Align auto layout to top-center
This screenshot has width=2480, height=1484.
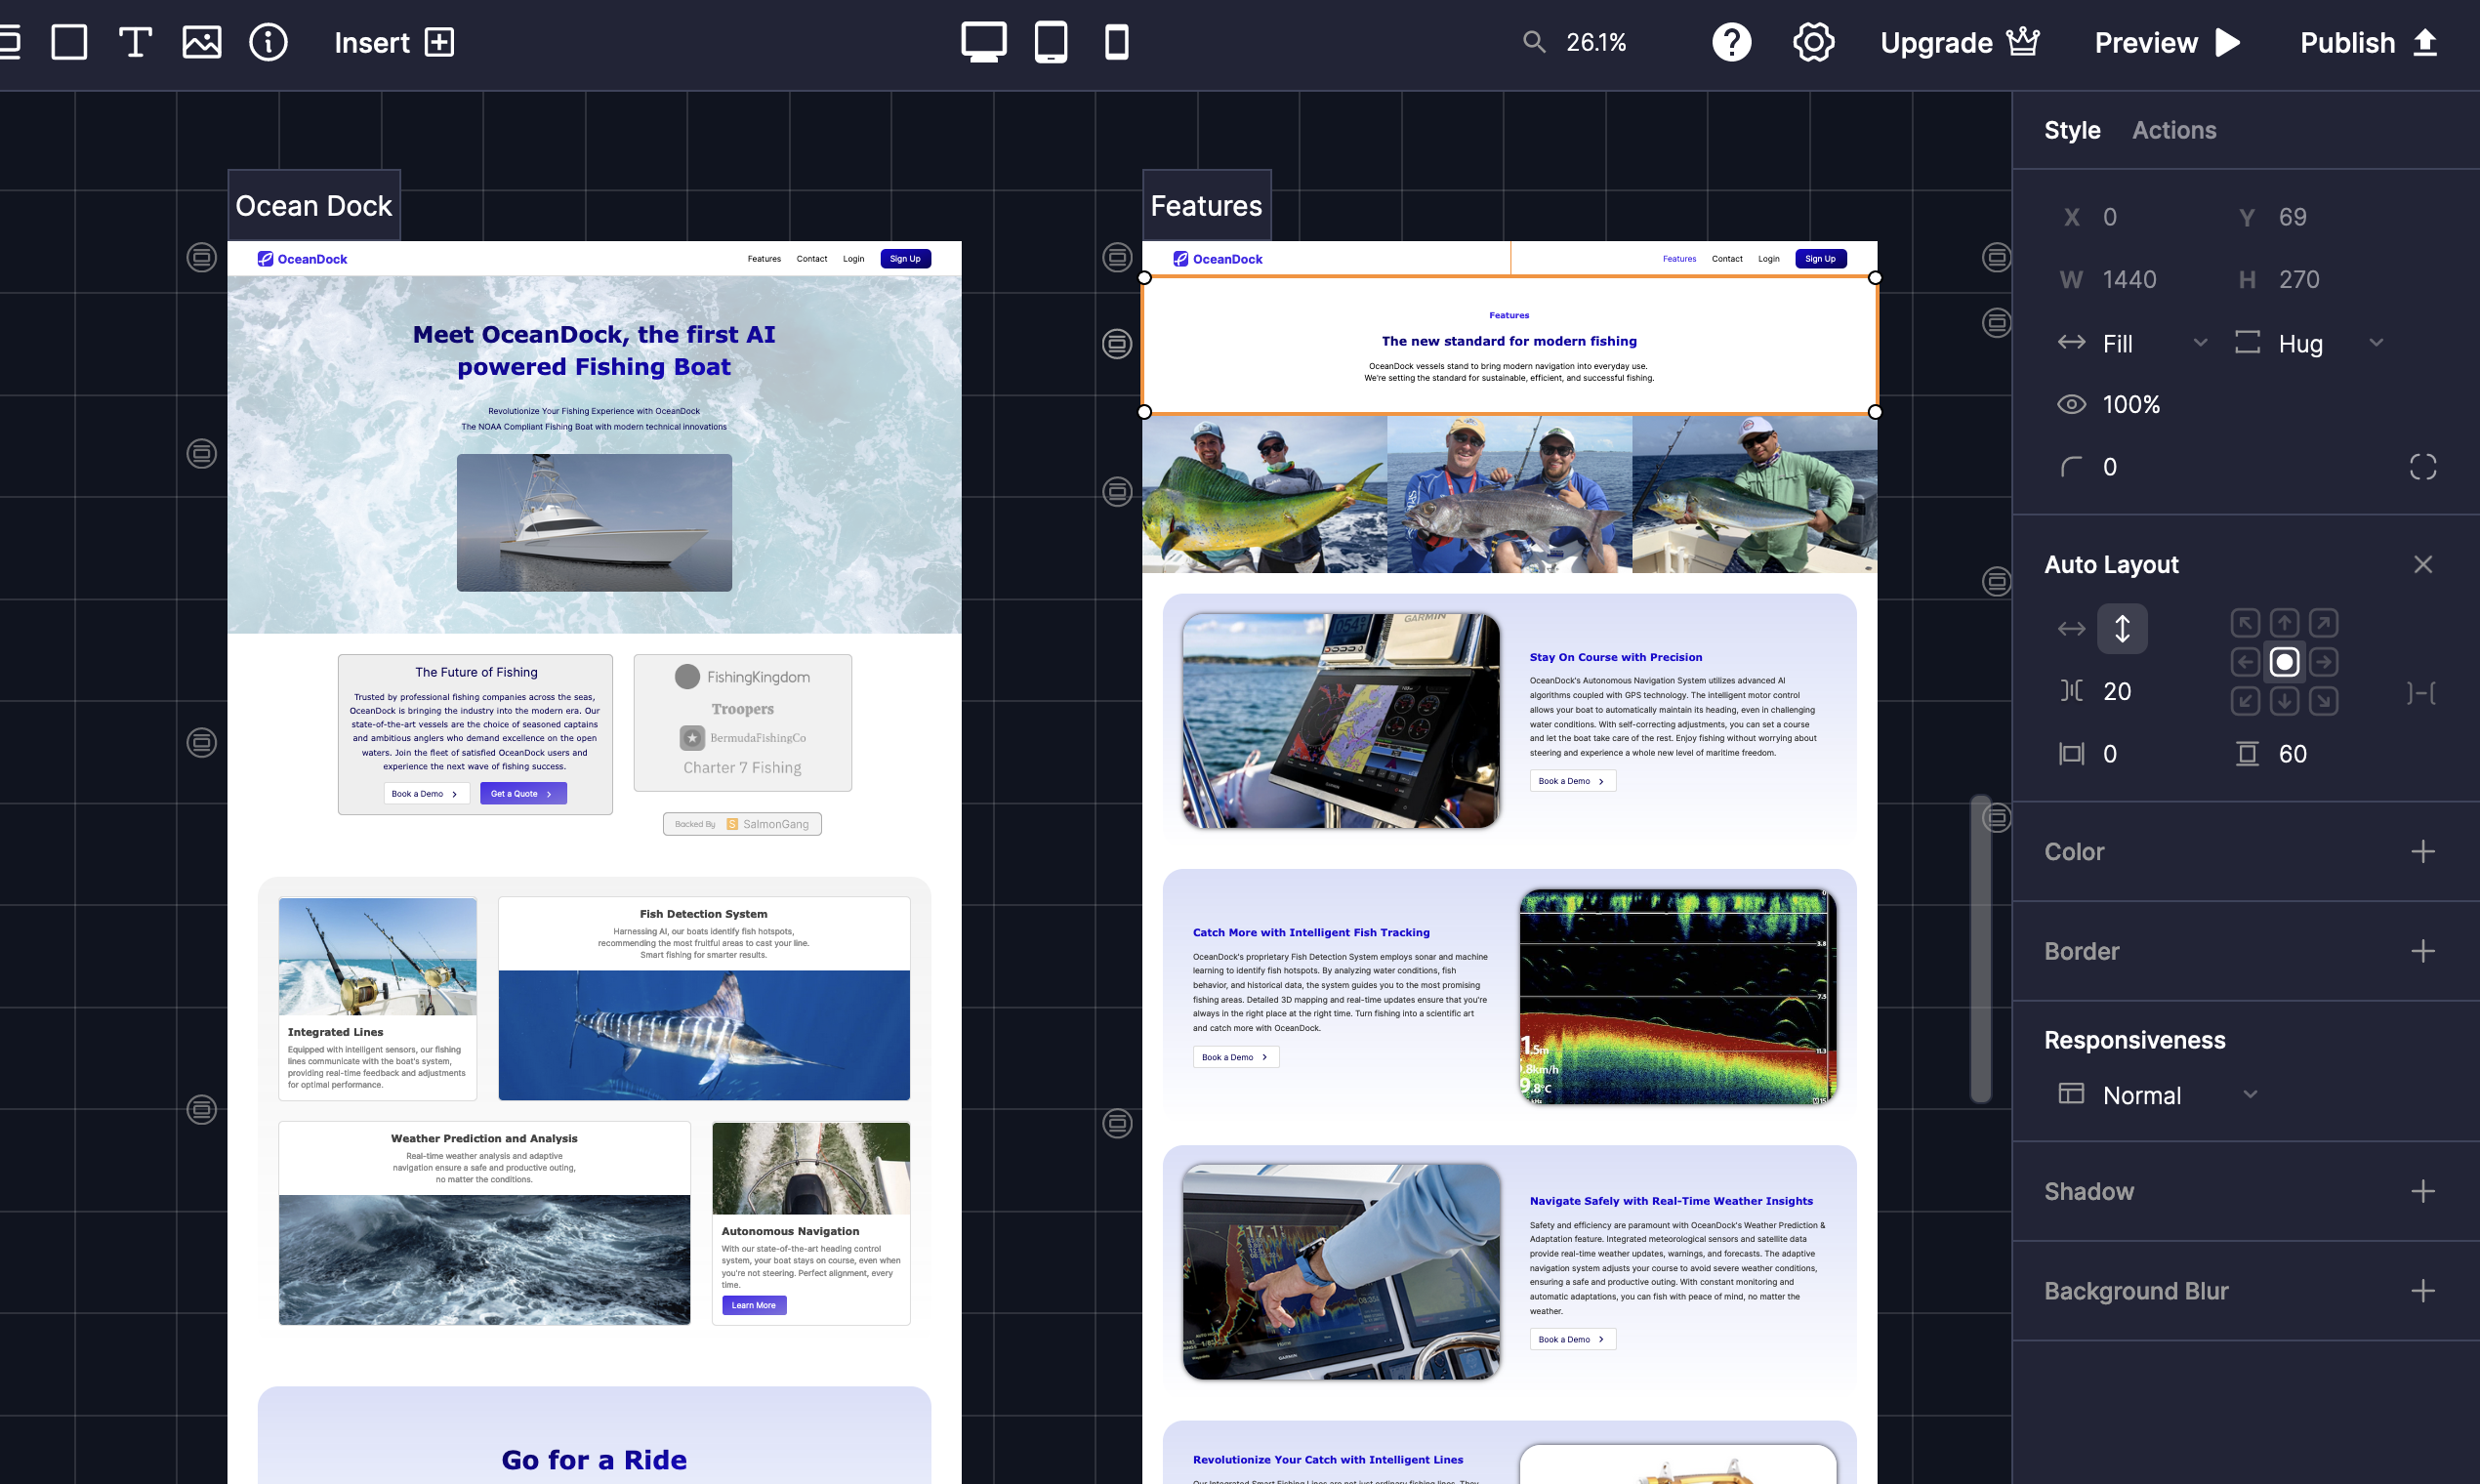(x=2284, y=623)
